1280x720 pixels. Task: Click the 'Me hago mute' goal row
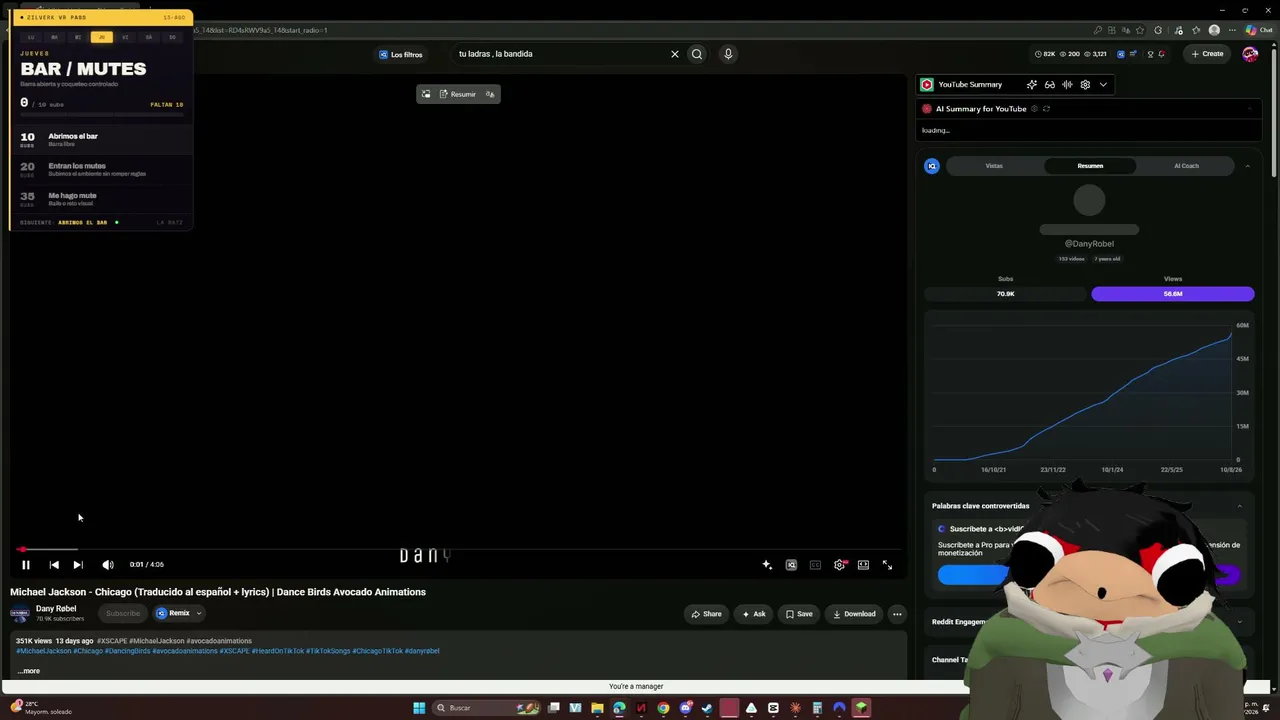(x=101, y=199)
